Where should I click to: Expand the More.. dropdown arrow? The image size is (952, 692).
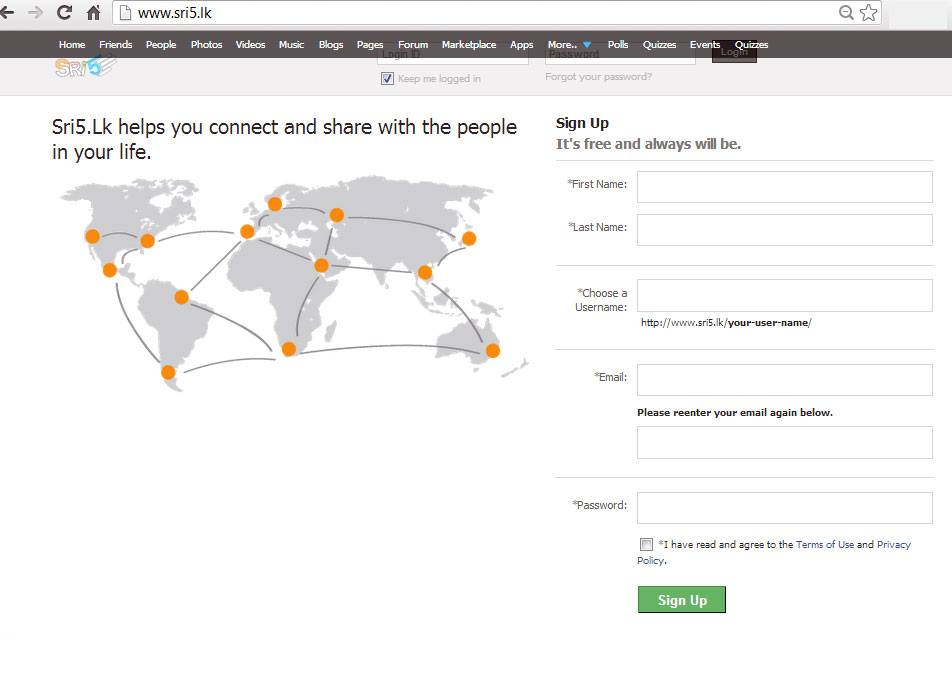tap(586, 45)
